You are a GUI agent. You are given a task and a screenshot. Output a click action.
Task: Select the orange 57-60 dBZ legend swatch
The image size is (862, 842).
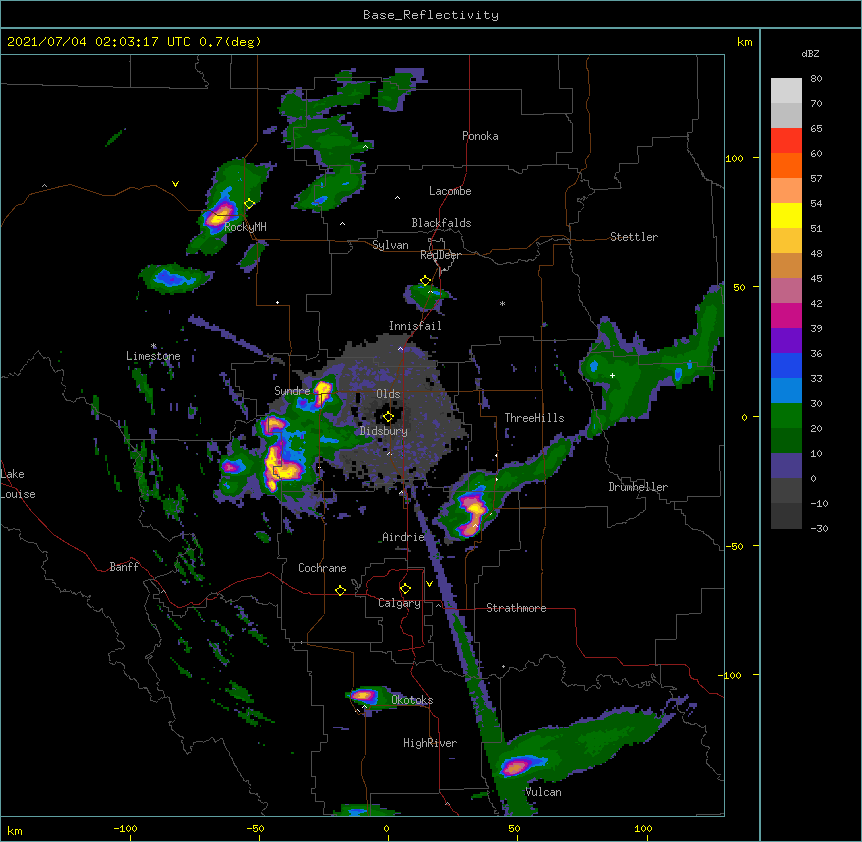coord(786,165)
